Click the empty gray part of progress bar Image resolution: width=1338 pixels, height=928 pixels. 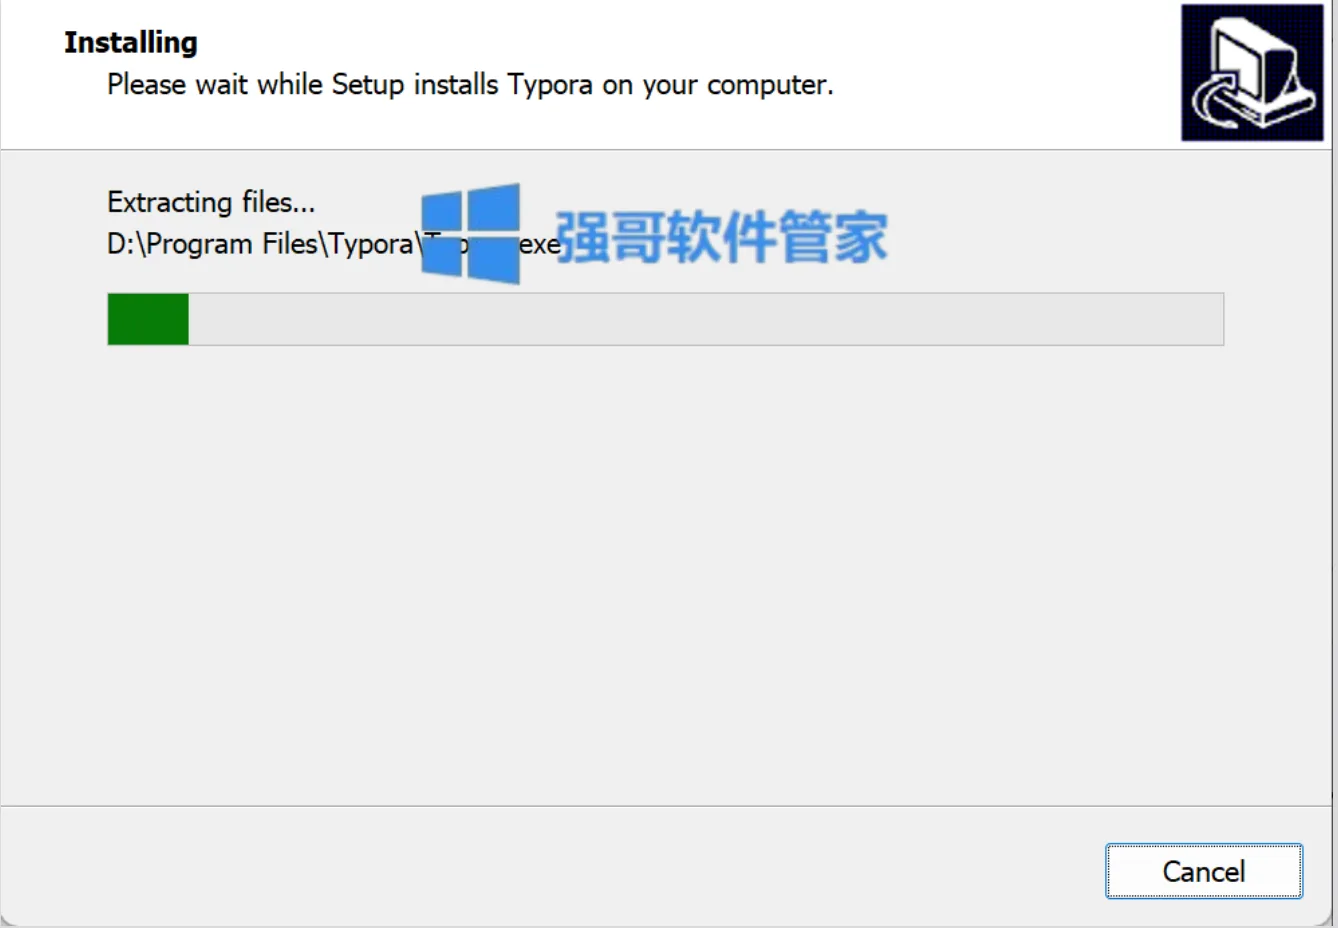[706, 319]
